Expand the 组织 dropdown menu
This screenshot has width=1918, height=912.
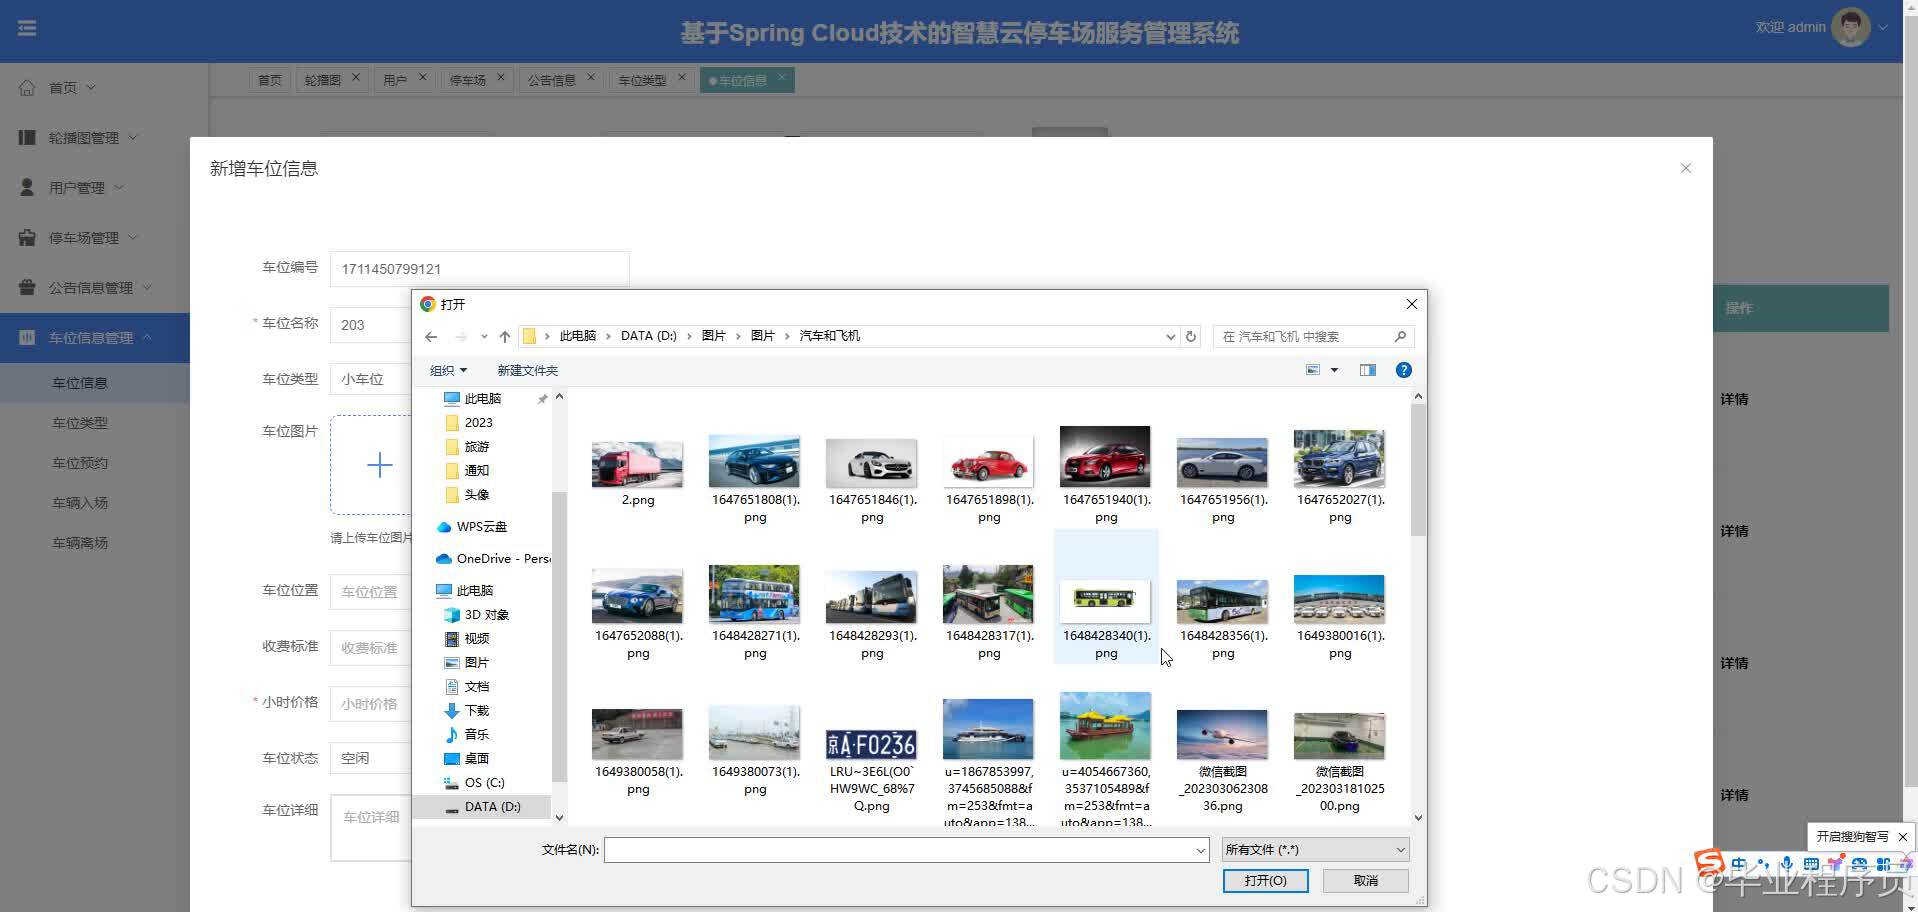tap(448, 371)
